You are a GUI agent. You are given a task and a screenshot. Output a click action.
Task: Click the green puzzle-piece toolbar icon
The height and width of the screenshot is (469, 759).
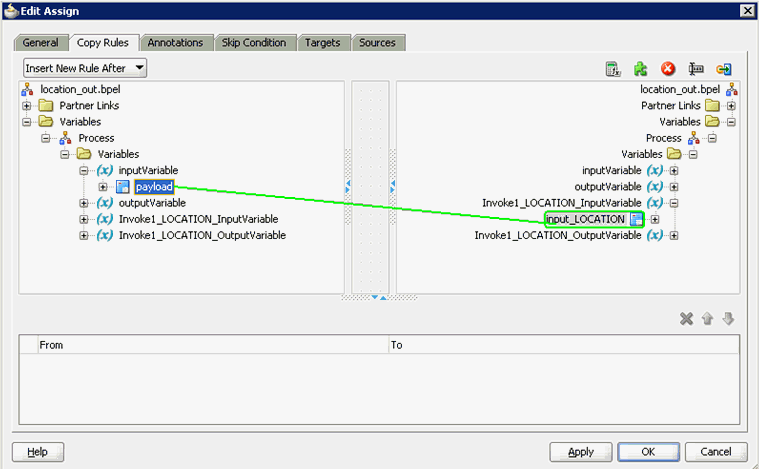pos(640,69)
